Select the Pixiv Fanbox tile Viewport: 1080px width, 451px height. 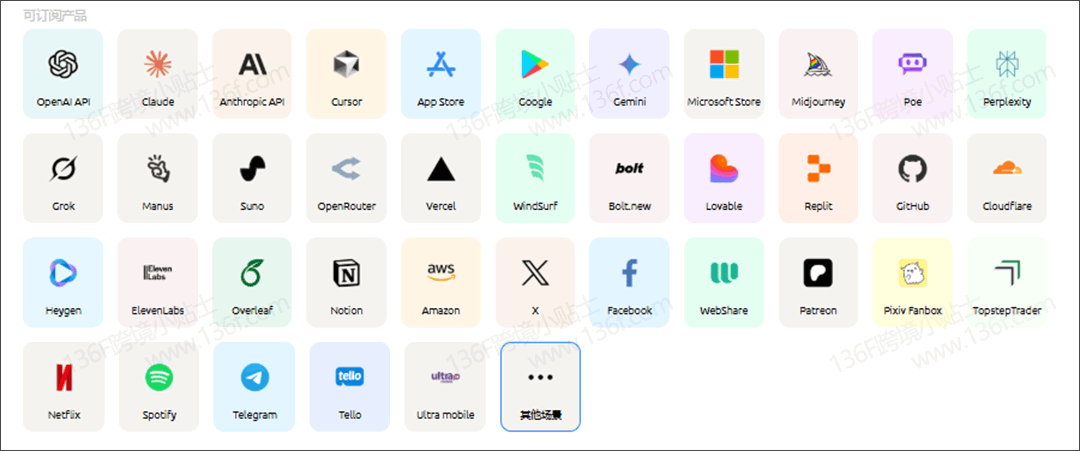click(913, 282)
